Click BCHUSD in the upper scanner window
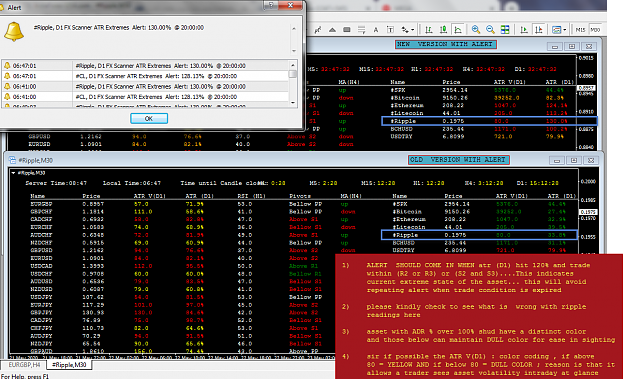625x379 pixels. click(402, 129)
